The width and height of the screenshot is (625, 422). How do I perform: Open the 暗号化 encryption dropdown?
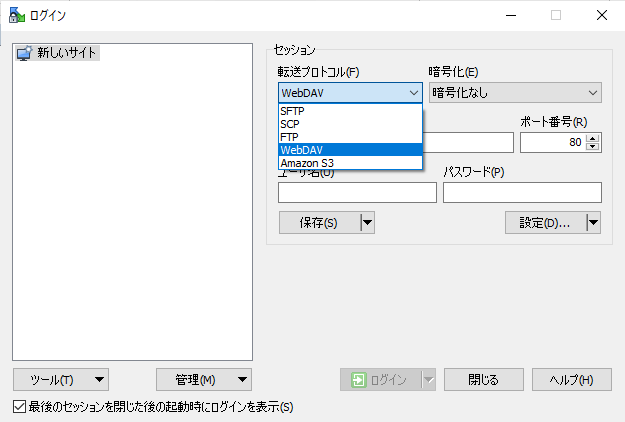[x=515, y=93]
